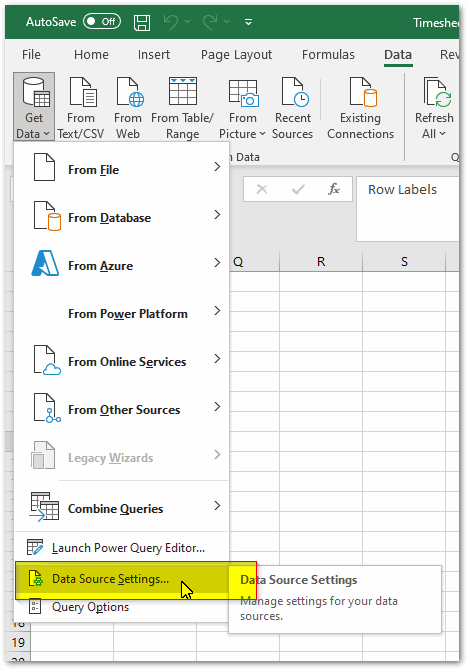
Task: Click the Save floppy disk icon
Action: pos(142,22)
